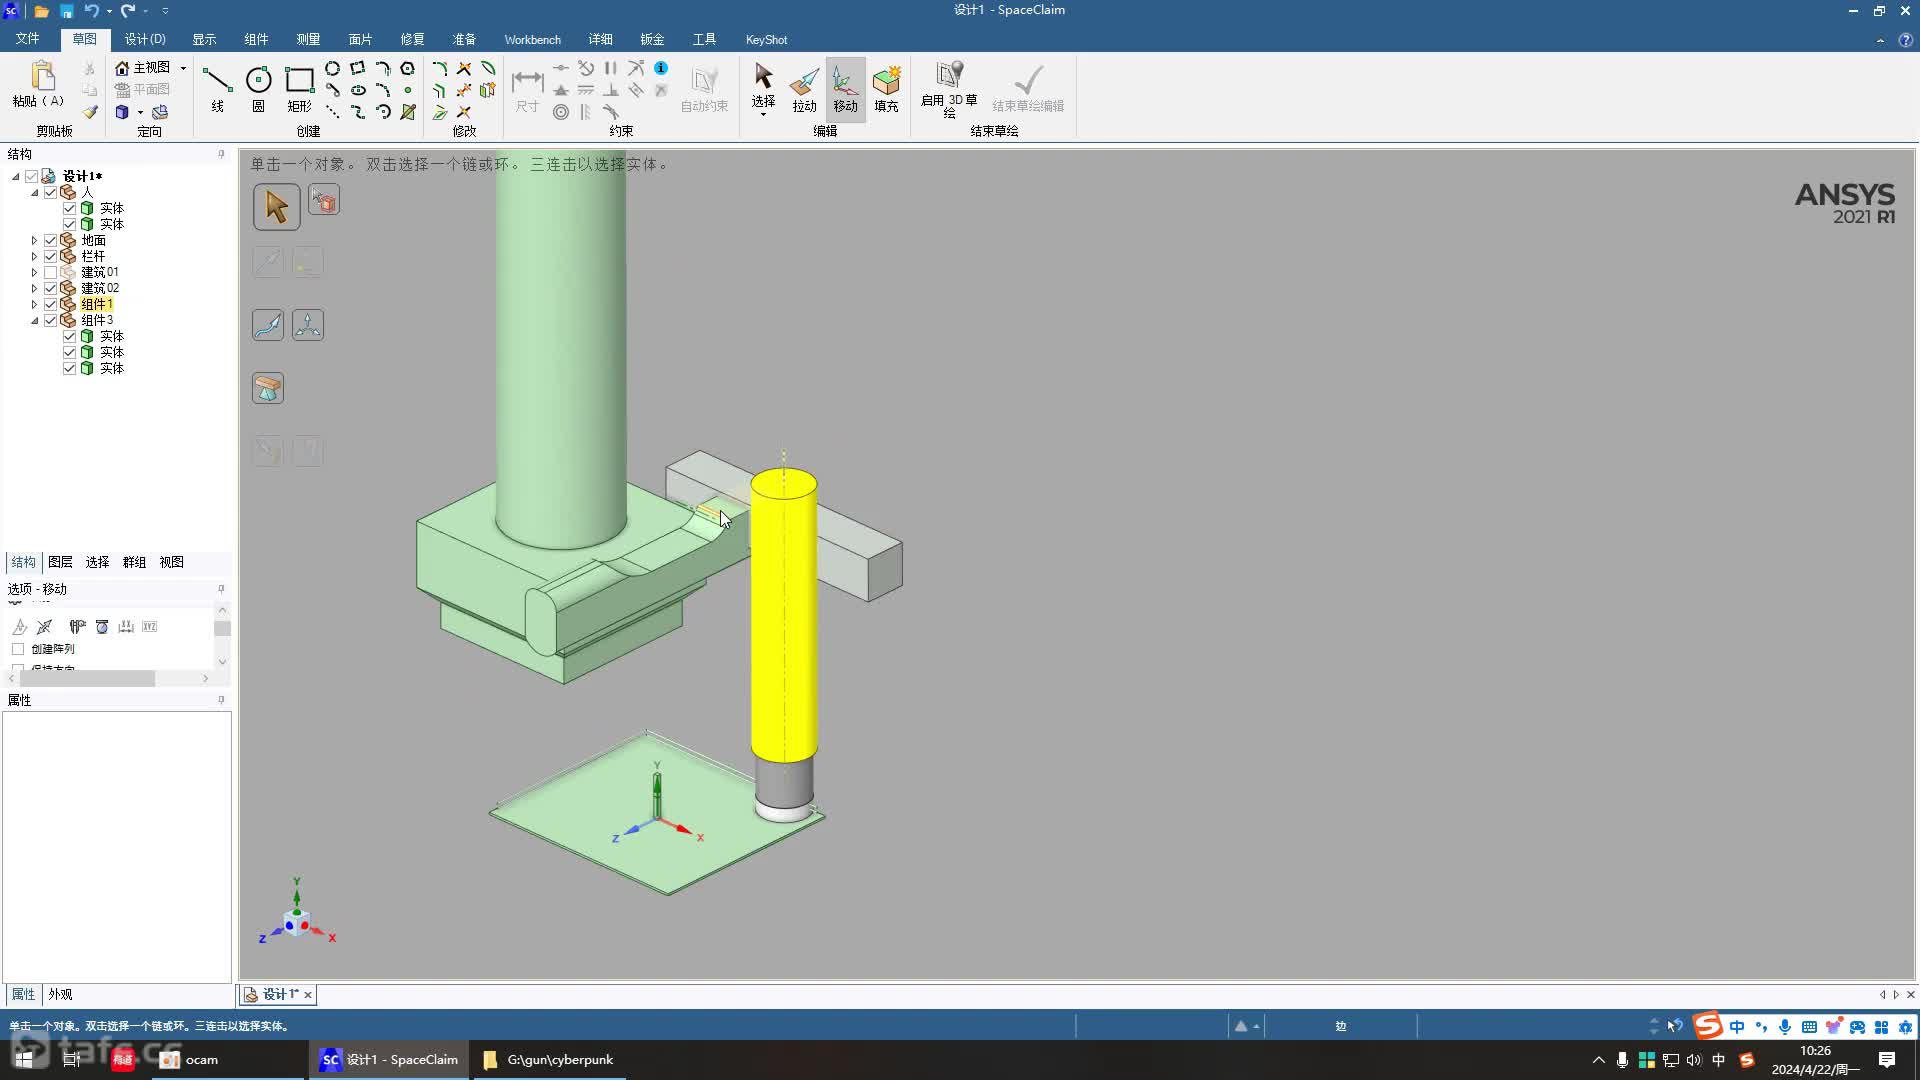
Task: Toggle visibility checkbox for 地面
Action: coord(51,240)
